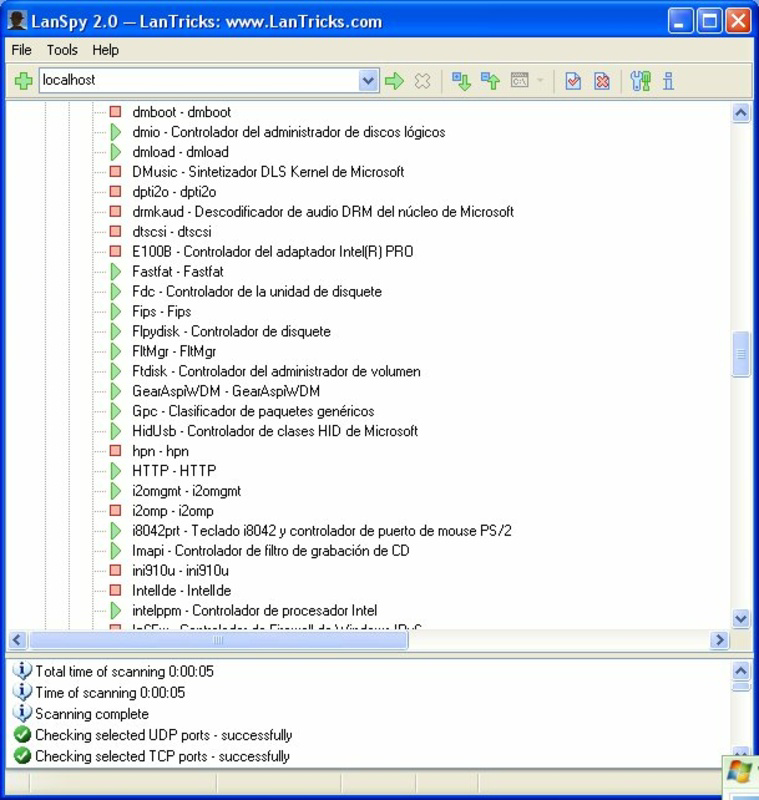Click red icon beside DMusic entry
This screenshot has width=759, height=800.
click(x=116, y=171)
